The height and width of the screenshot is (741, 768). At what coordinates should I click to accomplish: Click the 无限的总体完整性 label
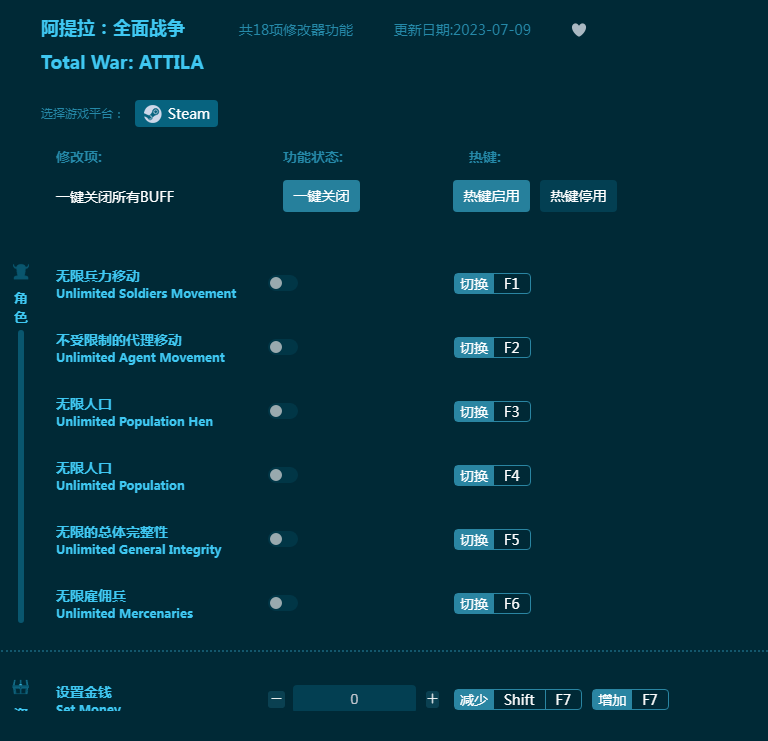[112, 532]
